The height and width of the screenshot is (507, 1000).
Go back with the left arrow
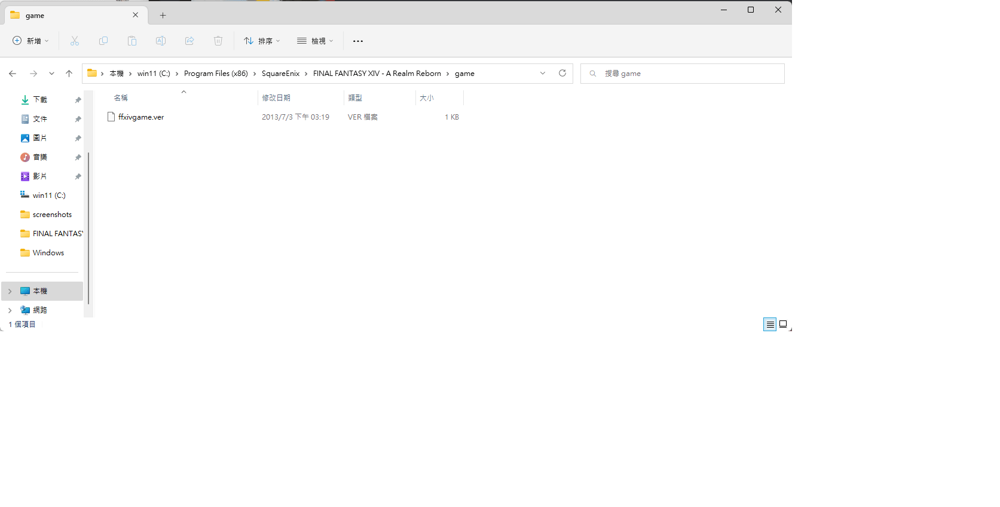coord(13,73)
